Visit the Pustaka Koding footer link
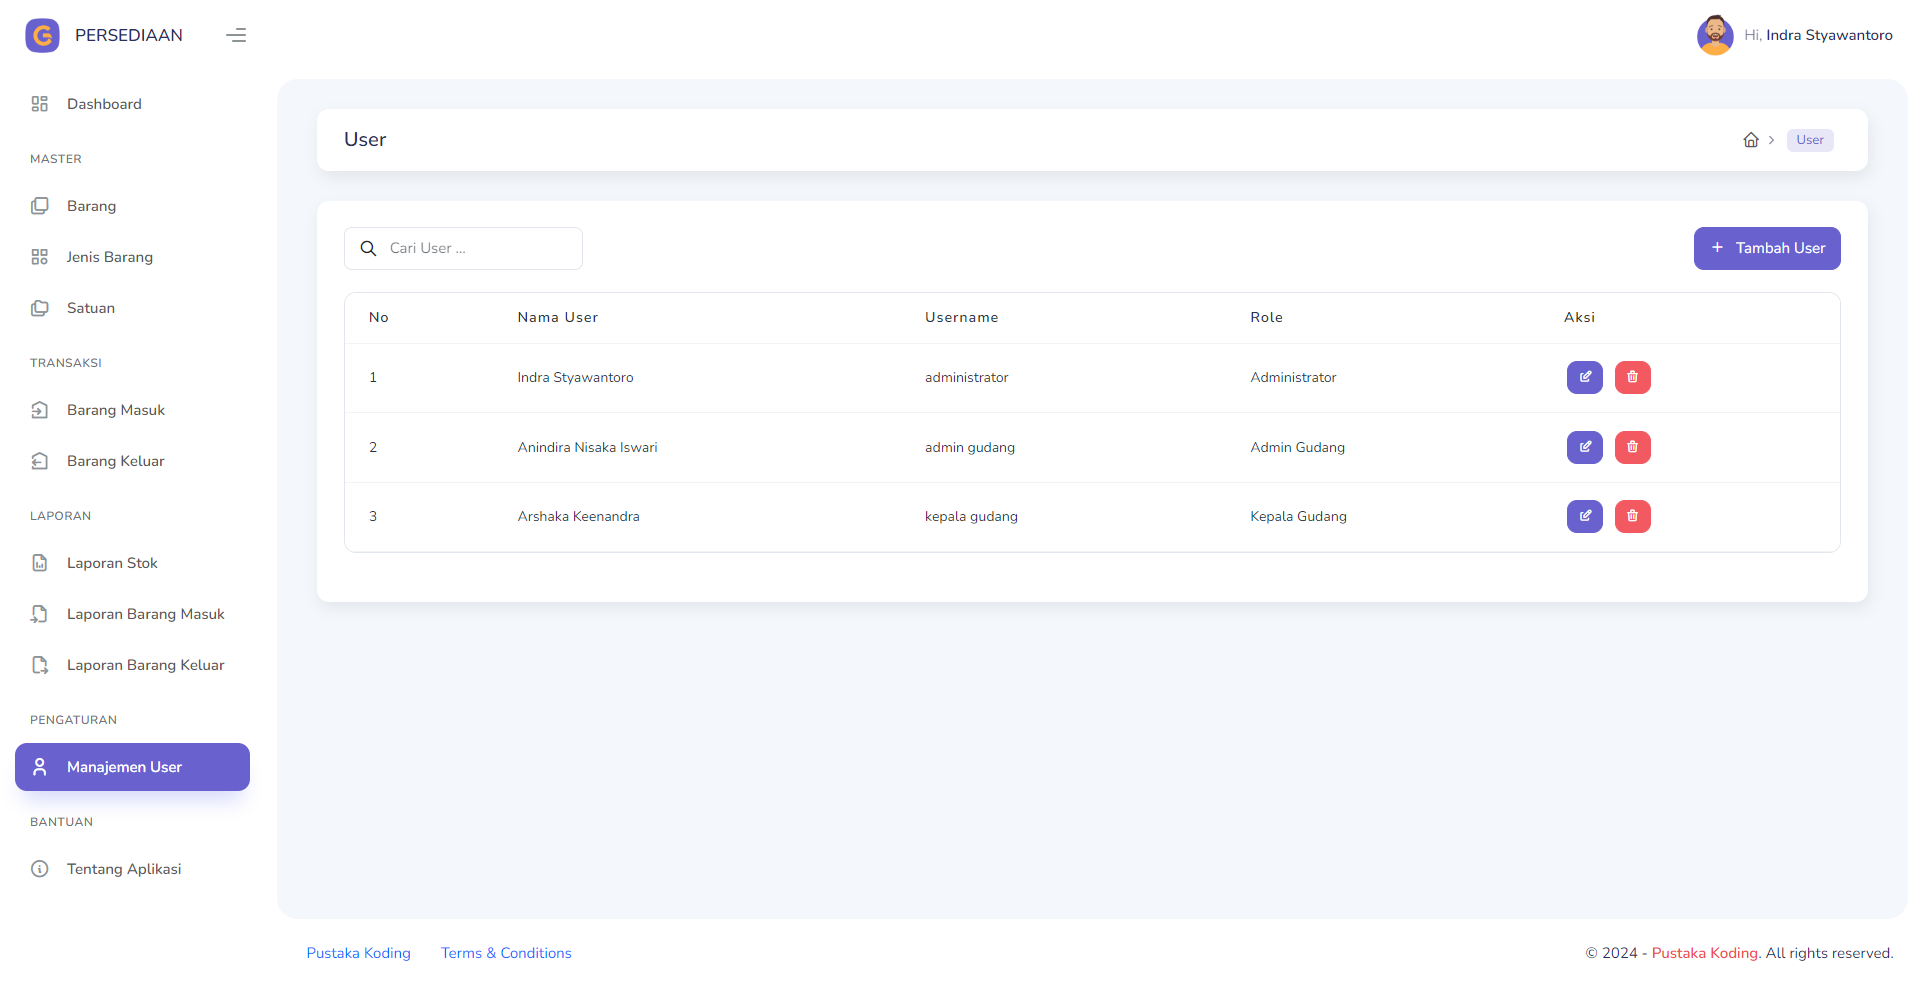Viewport: 1920px width, 987px height. [x=358, y=953]
